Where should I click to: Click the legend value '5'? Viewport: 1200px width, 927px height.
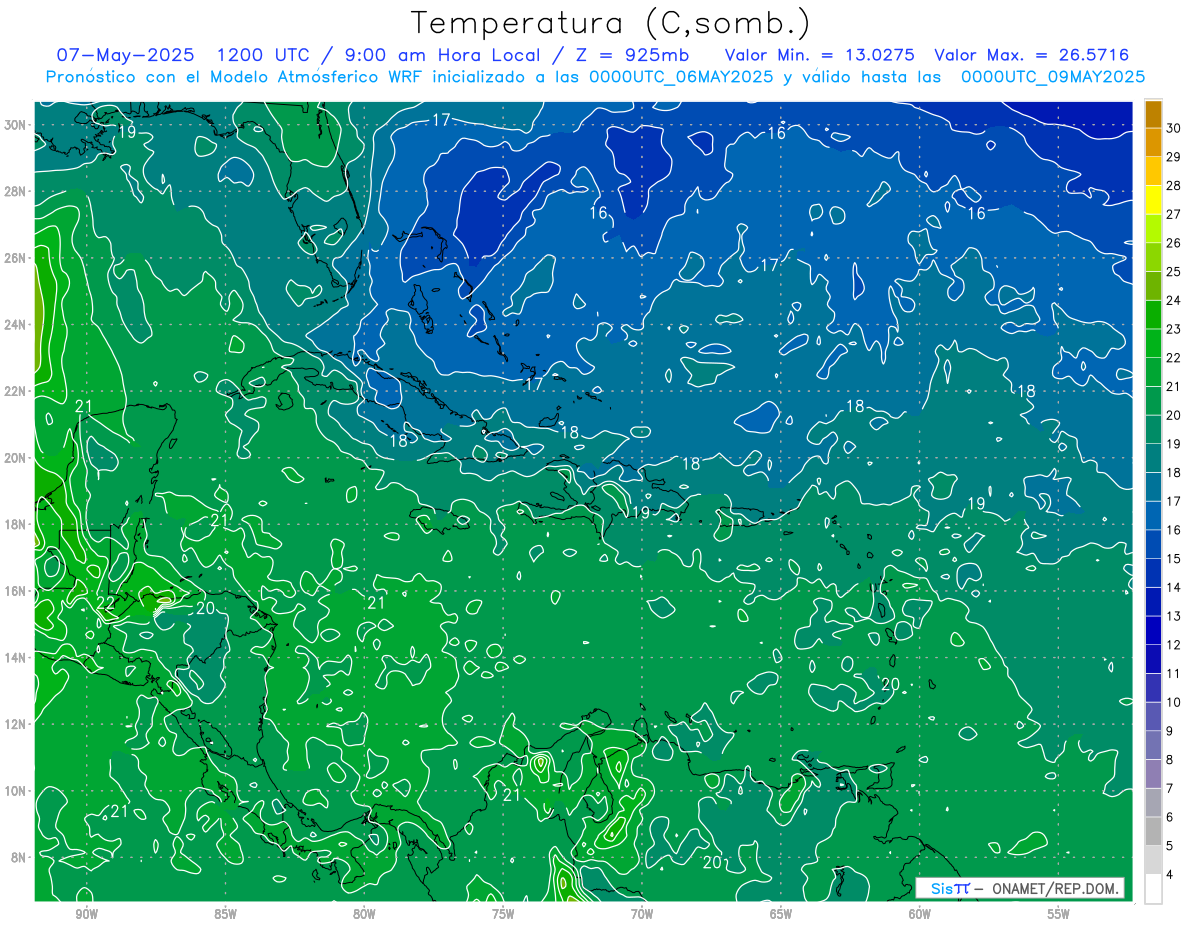pos(1170,846)
